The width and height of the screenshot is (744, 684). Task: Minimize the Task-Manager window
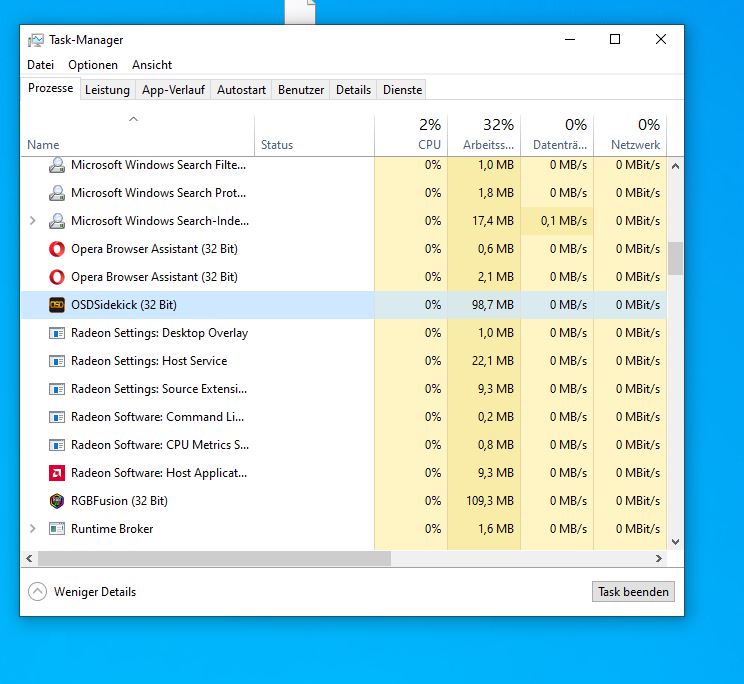(570, 39)
